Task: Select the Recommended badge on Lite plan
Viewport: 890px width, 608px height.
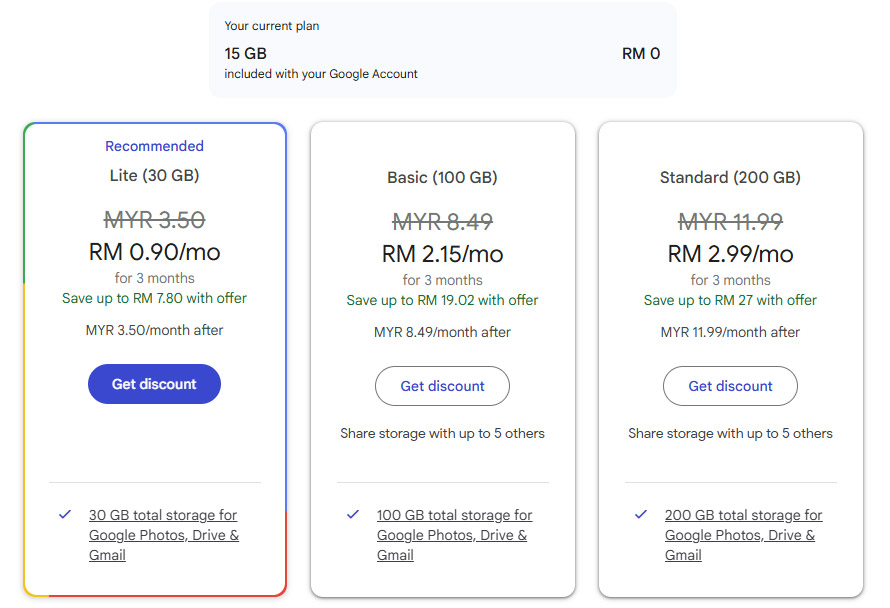Action: click(x=154, y=146)
